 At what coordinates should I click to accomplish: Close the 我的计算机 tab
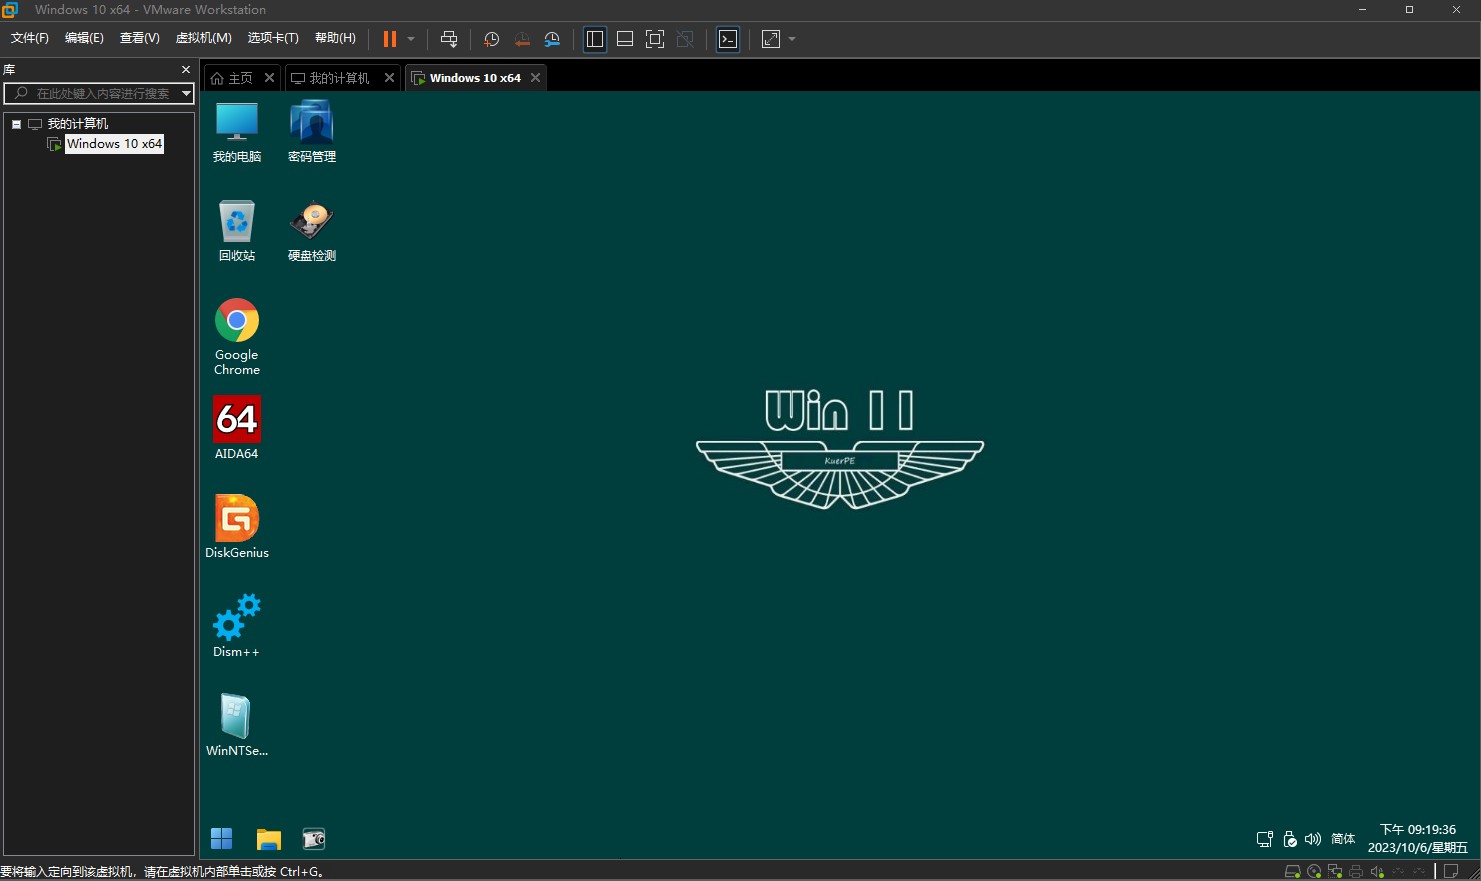click(x=390, y=78)
